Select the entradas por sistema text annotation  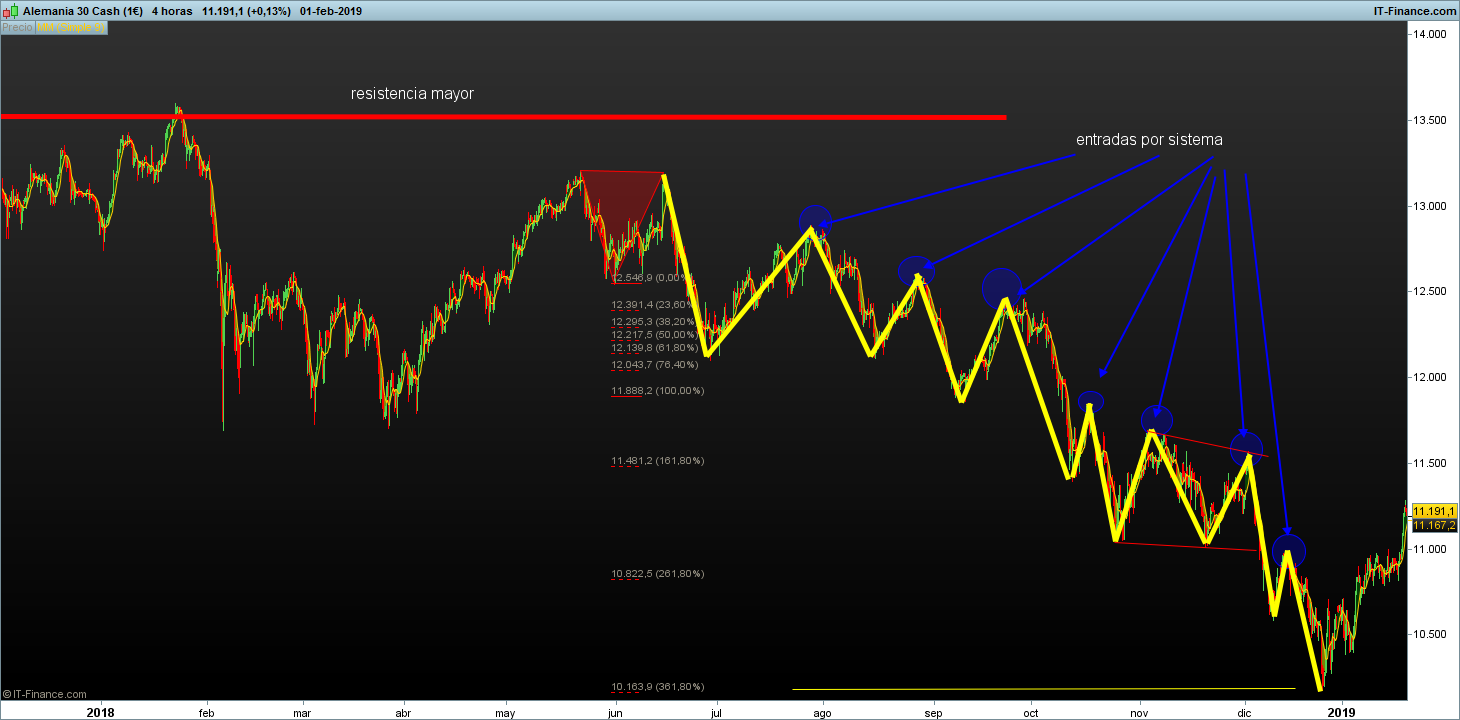(x=1149, y=140)
